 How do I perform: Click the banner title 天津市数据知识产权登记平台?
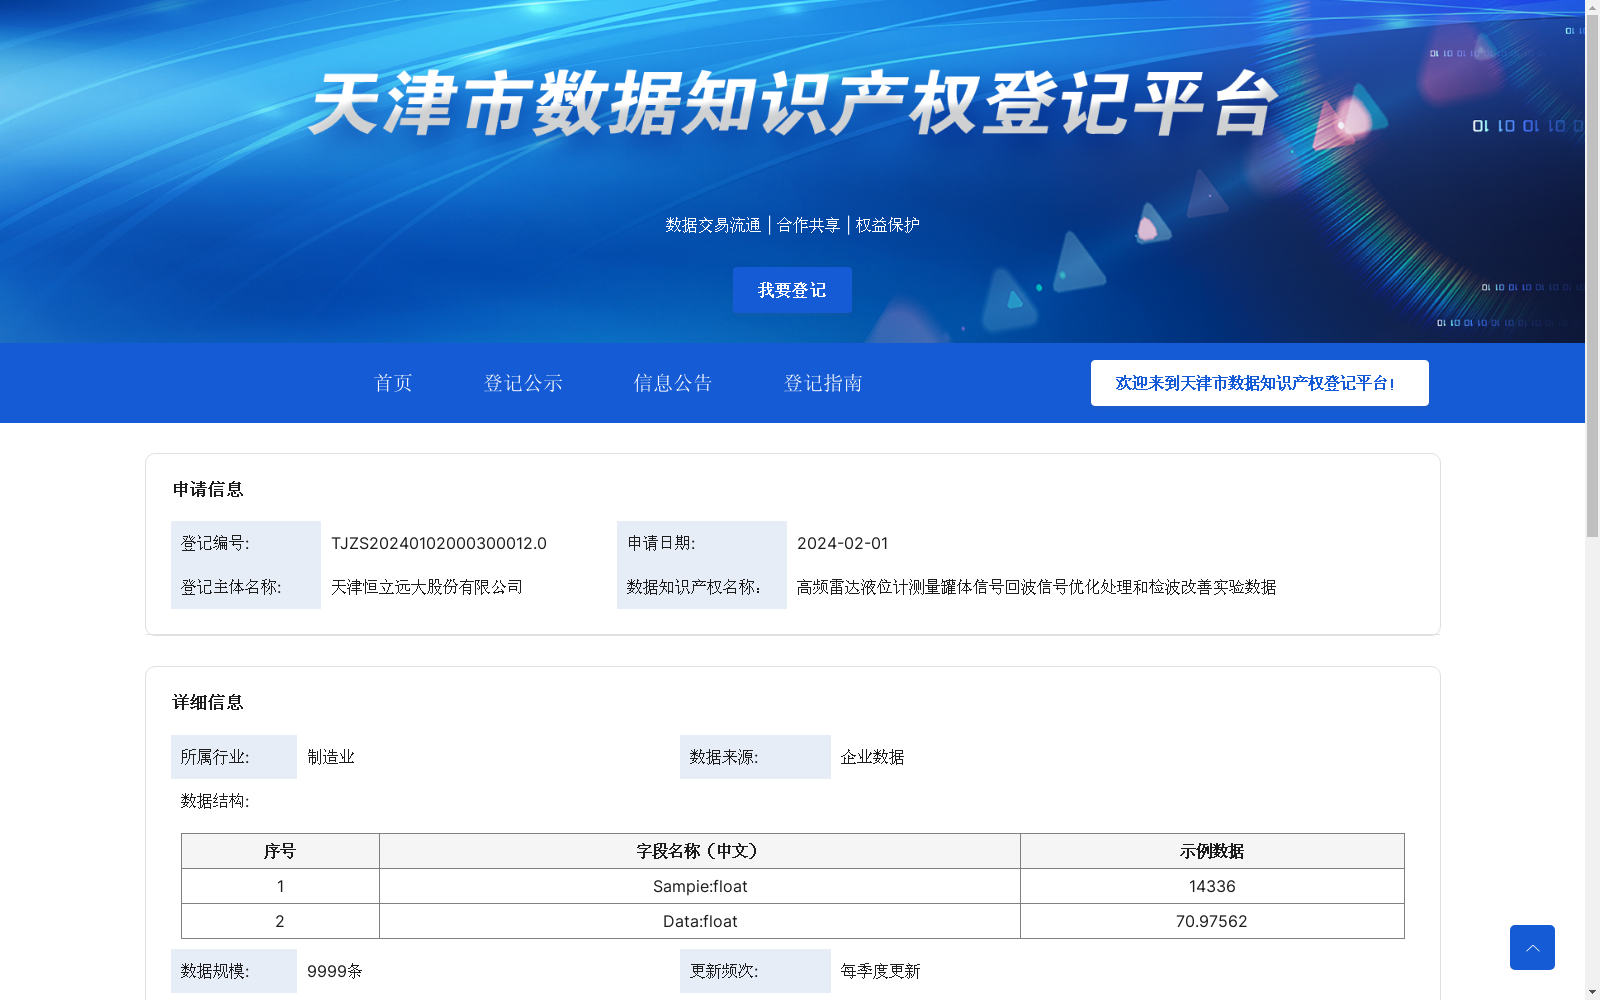tap(793, 103)
